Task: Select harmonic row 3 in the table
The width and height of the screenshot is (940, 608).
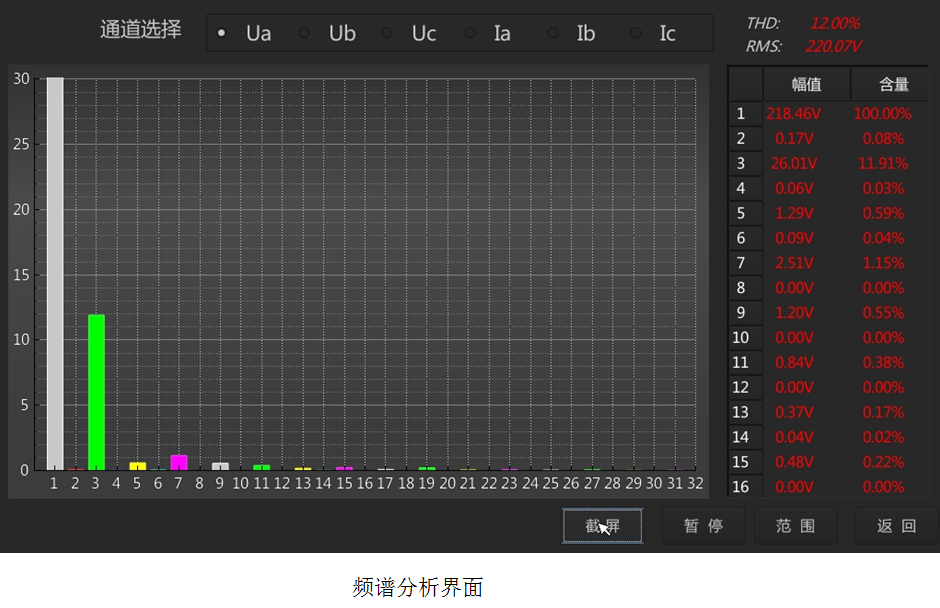Action: (741, 163)
